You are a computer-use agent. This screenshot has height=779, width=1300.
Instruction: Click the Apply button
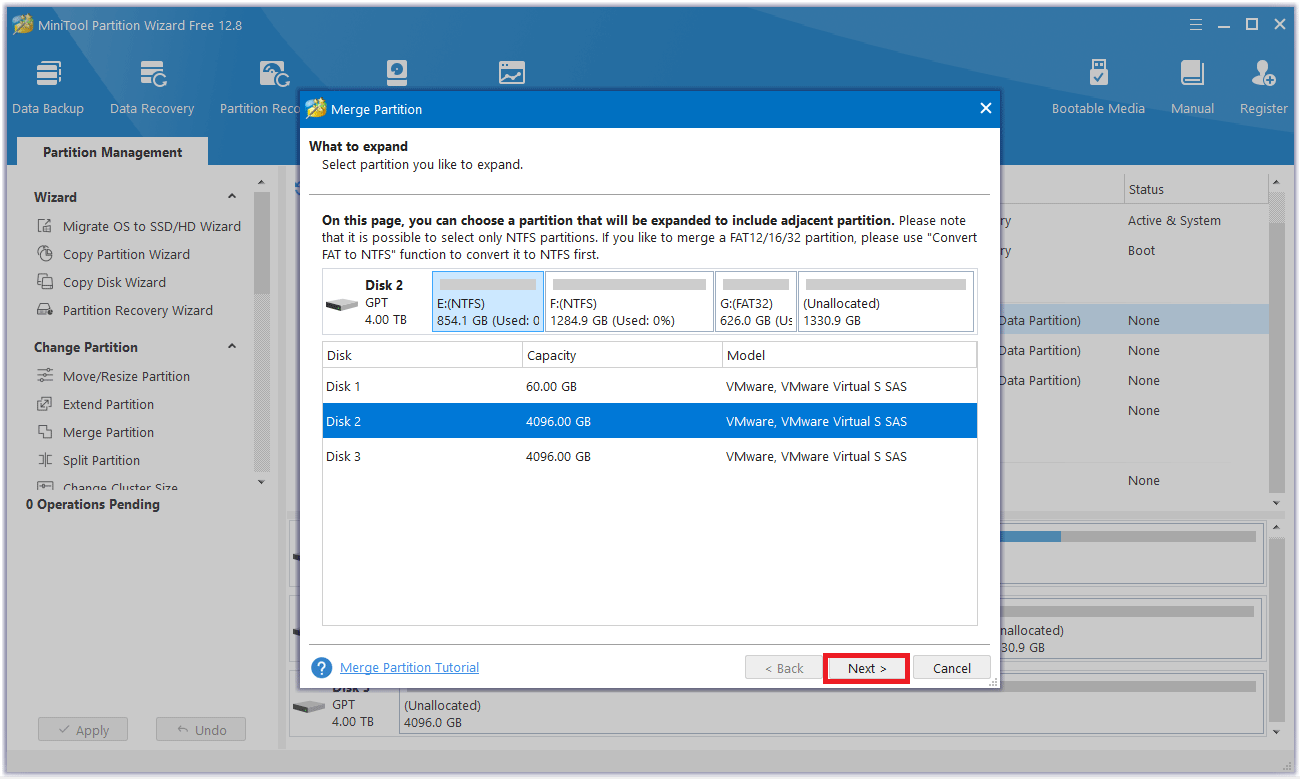(83, 730)
